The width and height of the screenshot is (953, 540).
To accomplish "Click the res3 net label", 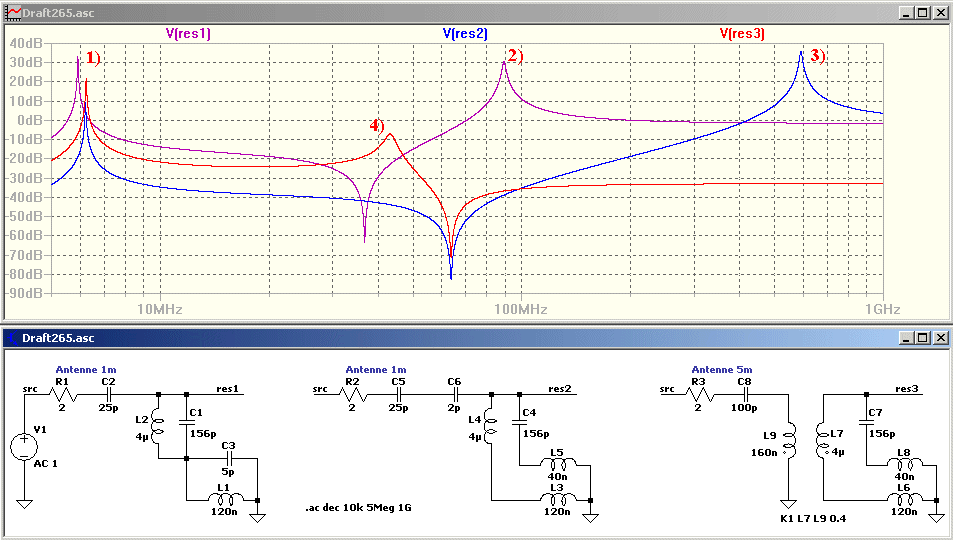I will tap(906, 389).
